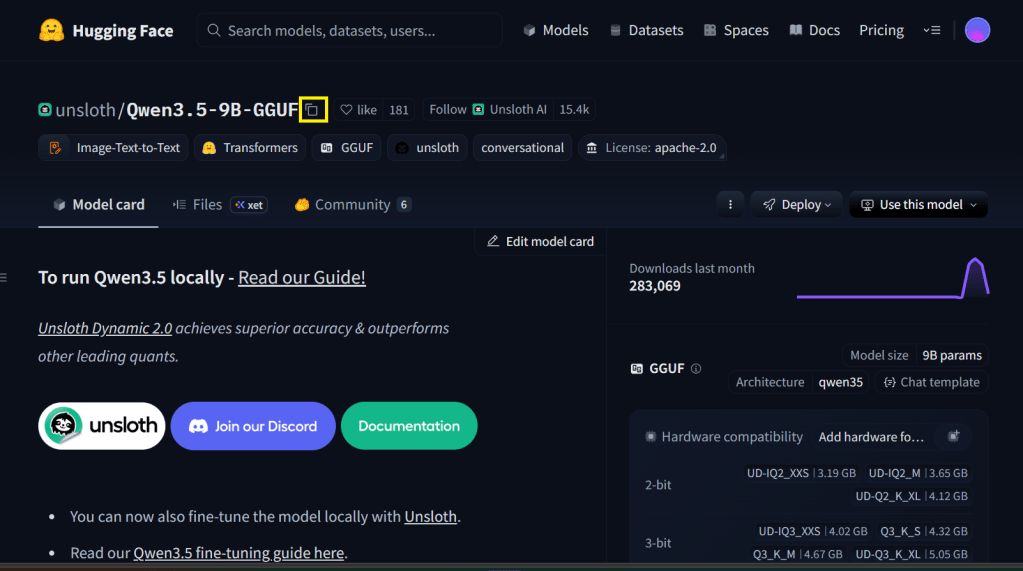Image resolution: width=1023 pixels, height=571 pixels.
Task: Expand the extra navigation menu
Action: click(x=932, y=30)
